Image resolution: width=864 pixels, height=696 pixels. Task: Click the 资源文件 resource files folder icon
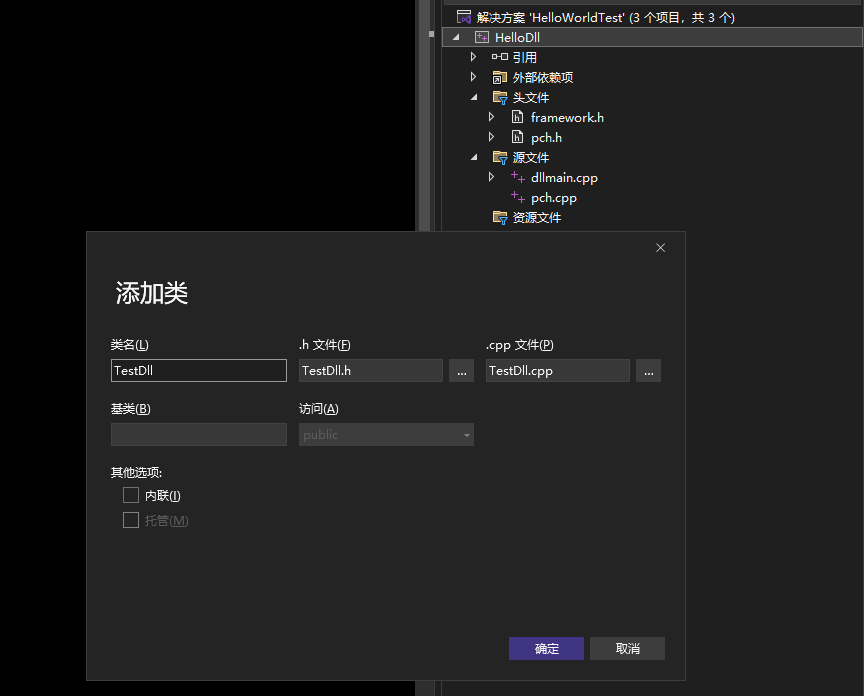coord(500,217)
